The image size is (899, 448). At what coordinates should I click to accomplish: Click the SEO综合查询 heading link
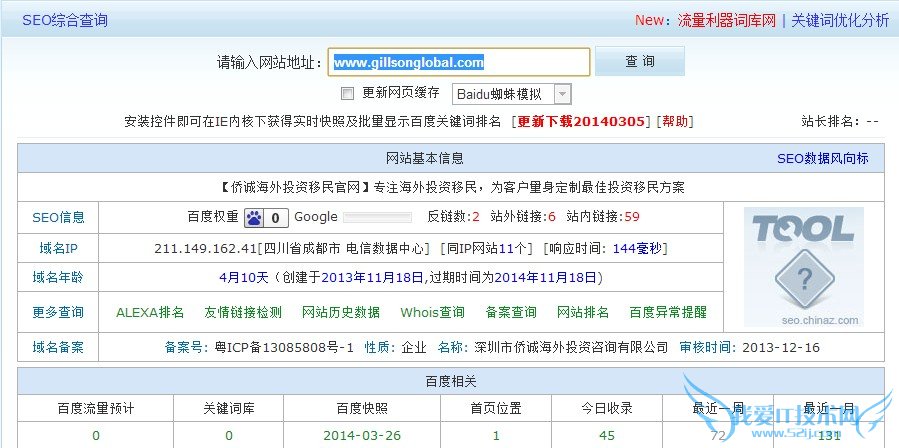tap(65, 21)
